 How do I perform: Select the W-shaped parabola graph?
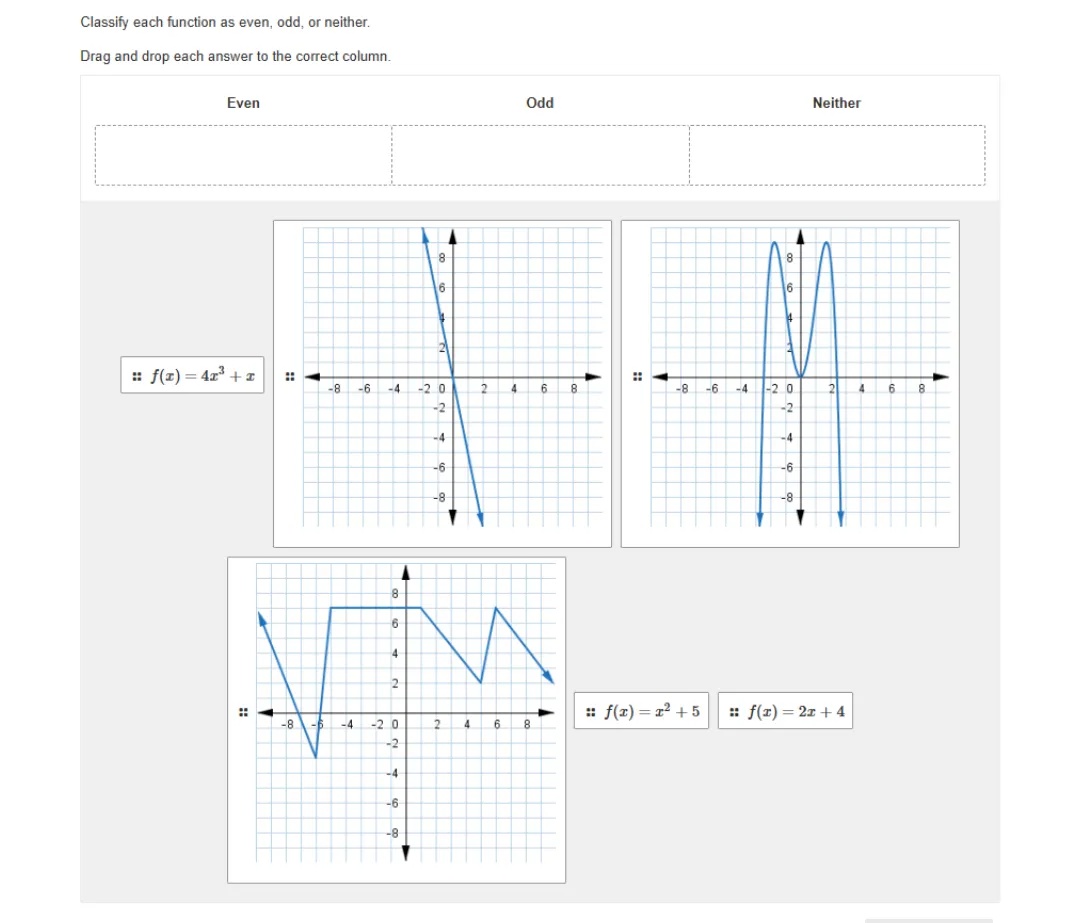coord(790,383)
